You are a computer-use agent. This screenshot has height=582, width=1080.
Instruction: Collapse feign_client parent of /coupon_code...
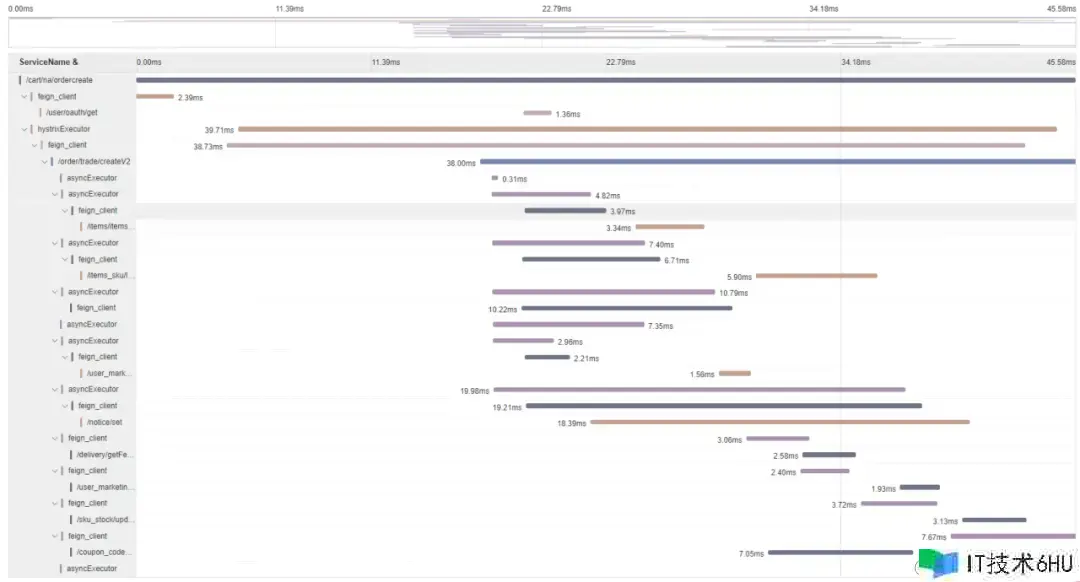point(55,536)
